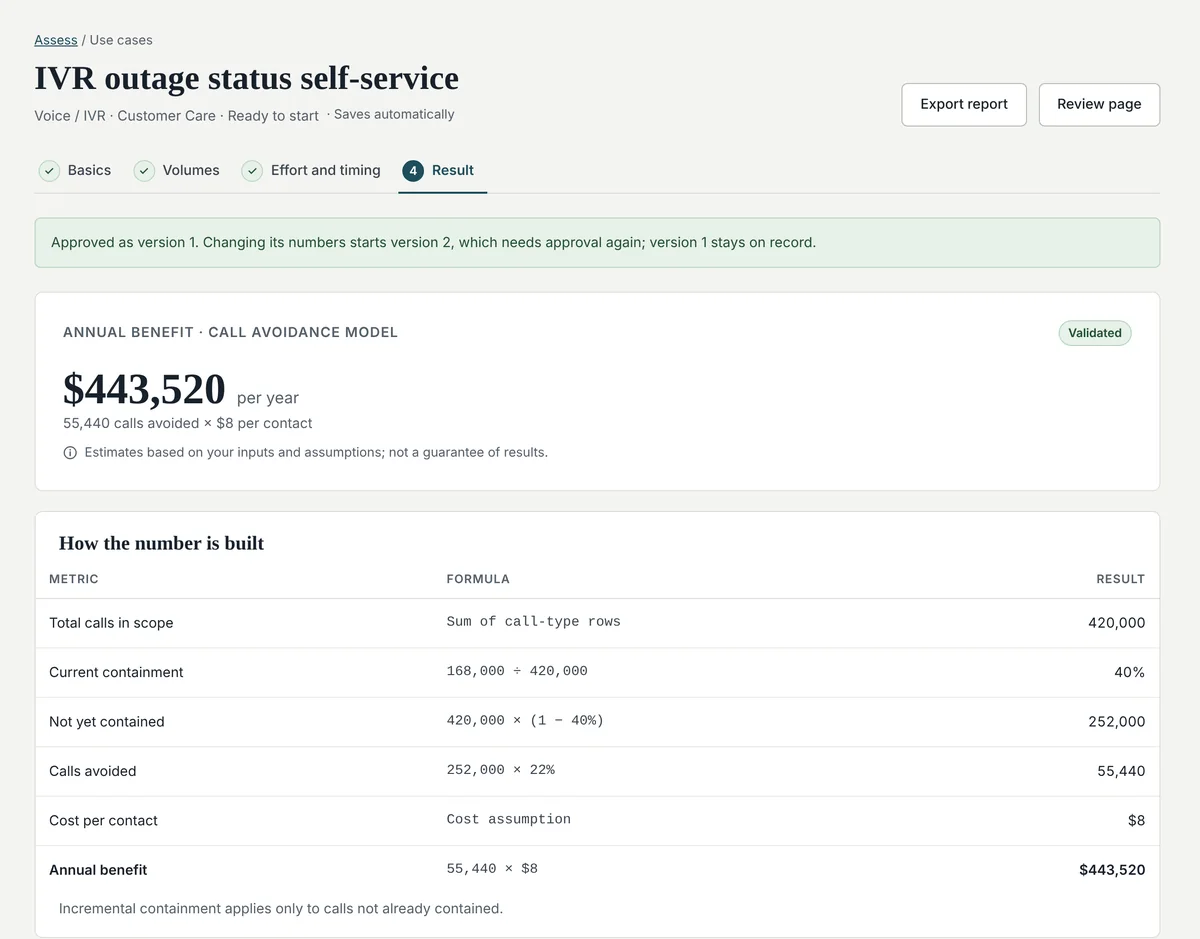The height and width of the screenshot is (939, 1200).
Task: Click the Basics step checkmark icon
Action: (x=49, y=171)
